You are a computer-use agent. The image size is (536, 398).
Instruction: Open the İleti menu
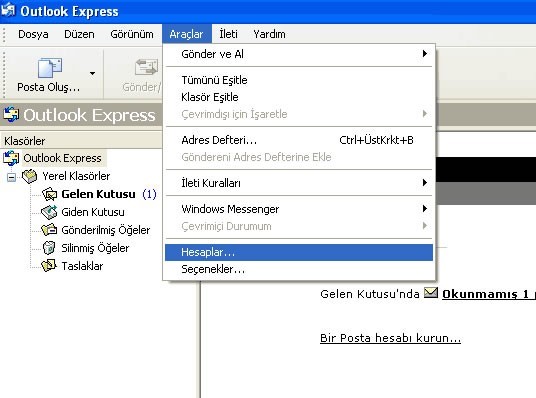tap(228, 34)
